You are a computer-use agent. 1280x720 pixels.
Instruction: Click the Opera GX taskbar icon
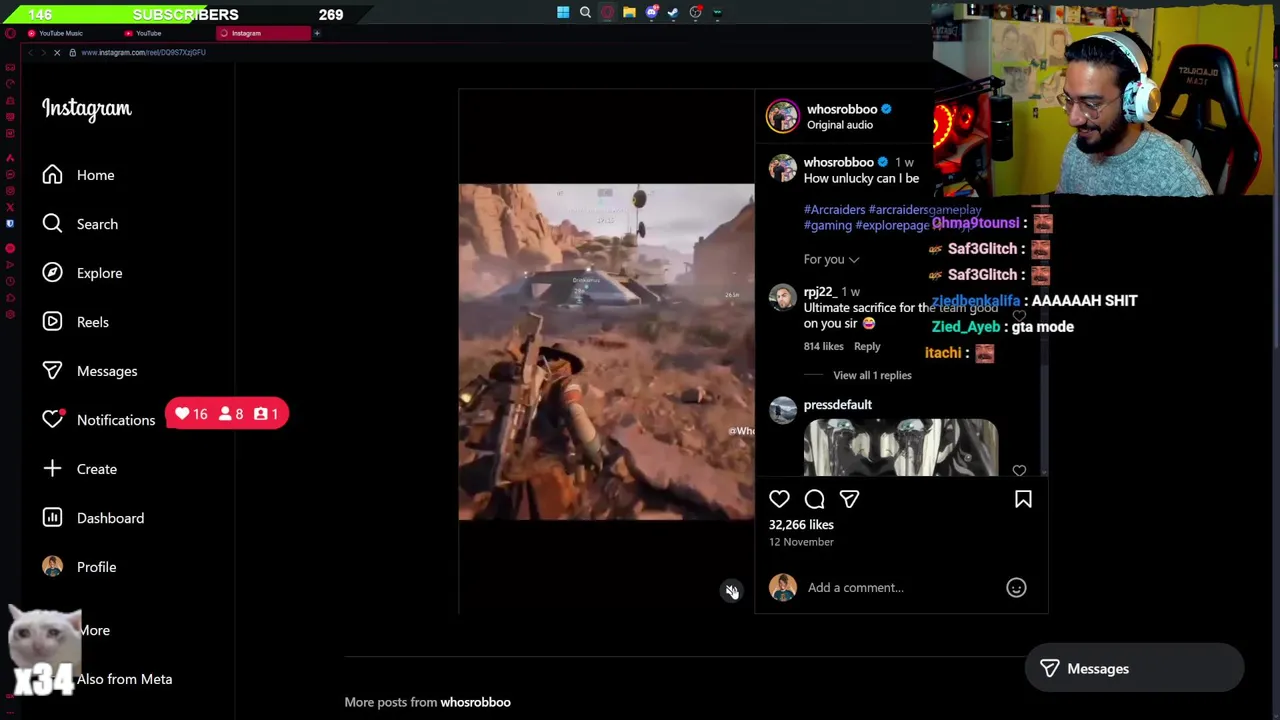tap(607, 13)
